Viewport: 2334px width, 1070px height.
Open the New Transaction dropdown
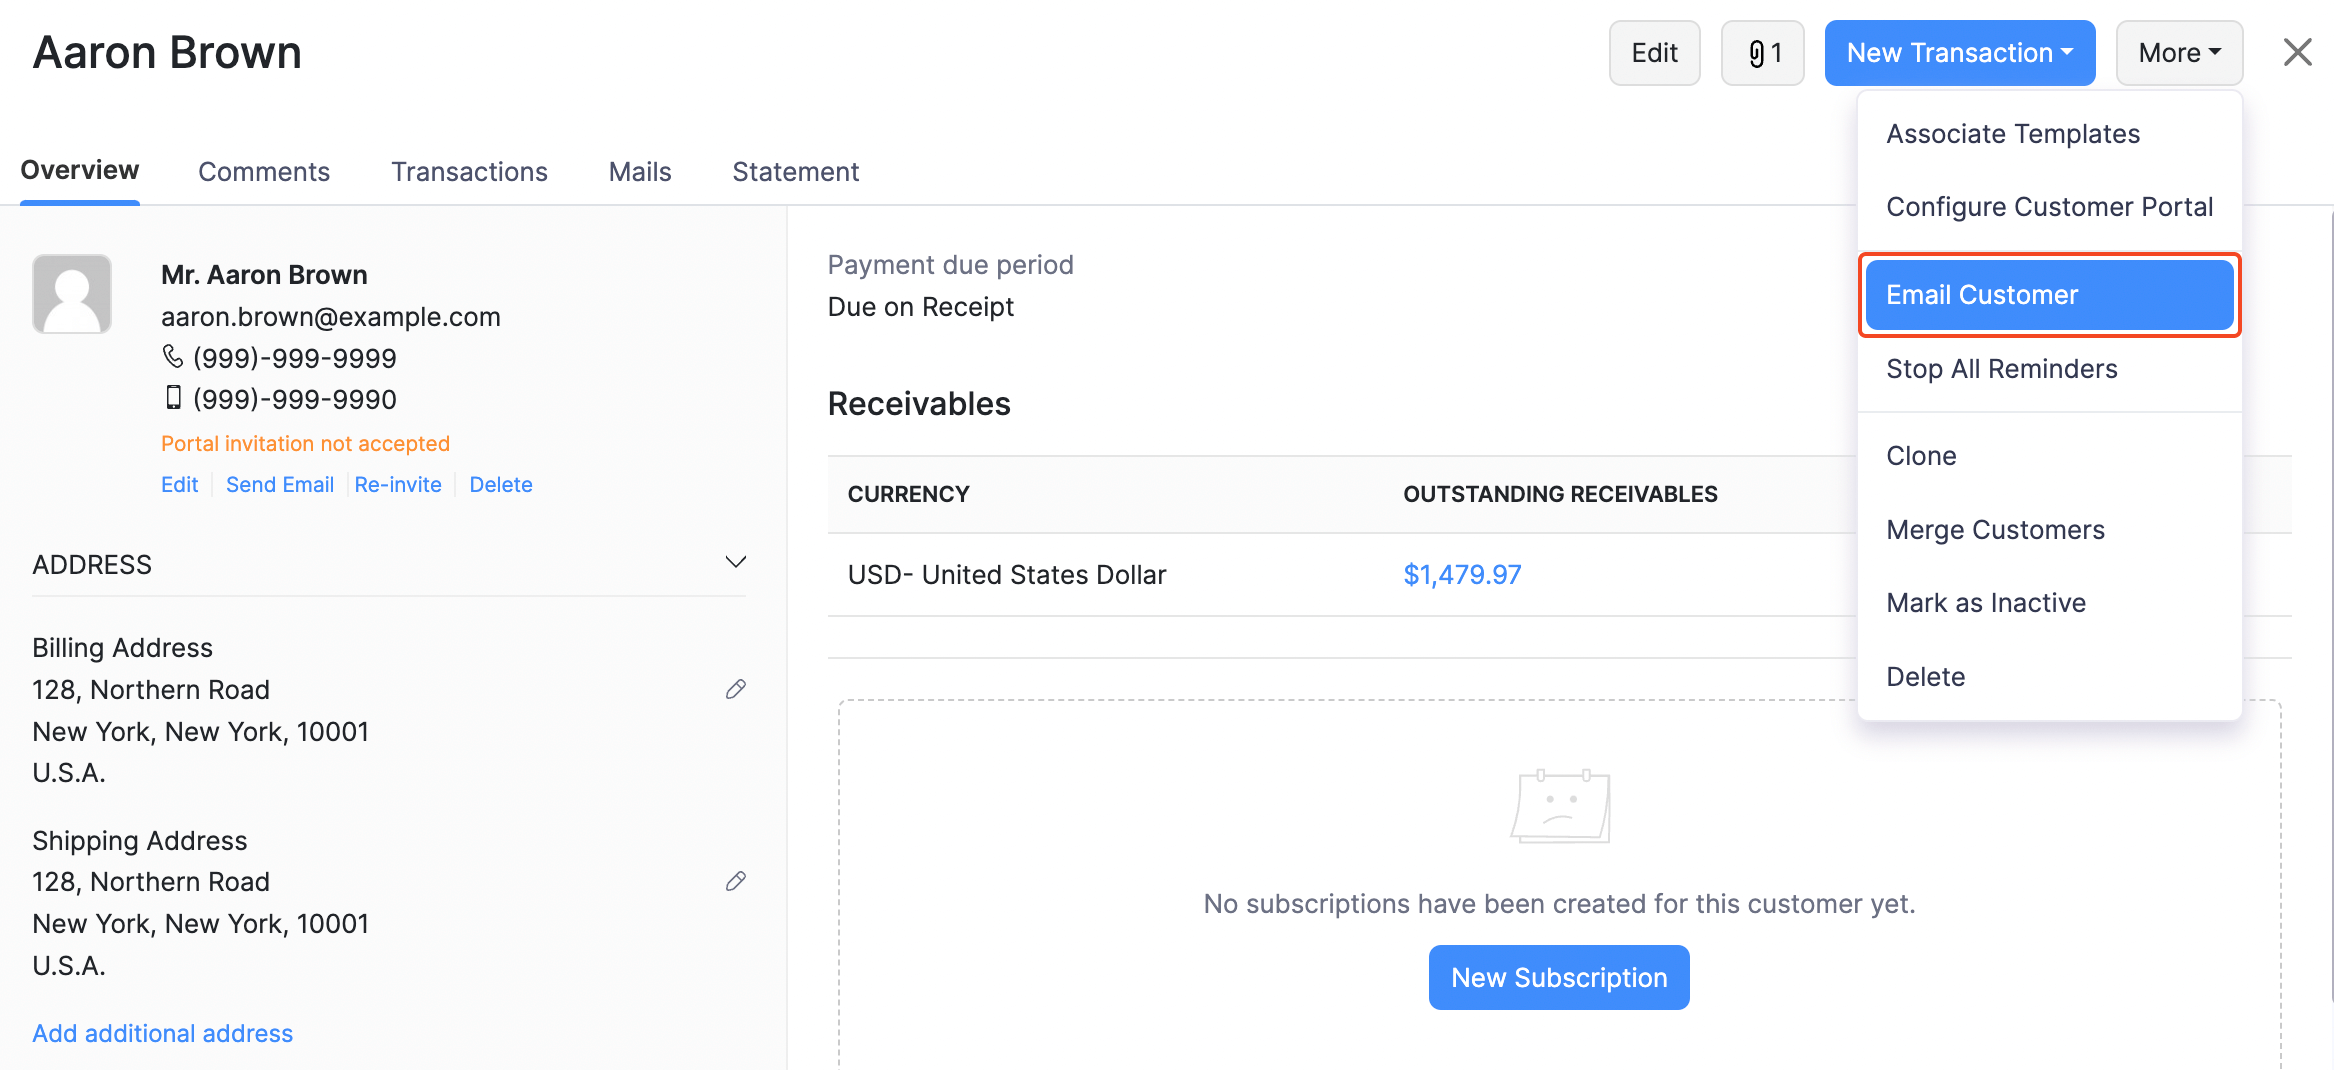pyautogui.click(x=1959, y=53)
